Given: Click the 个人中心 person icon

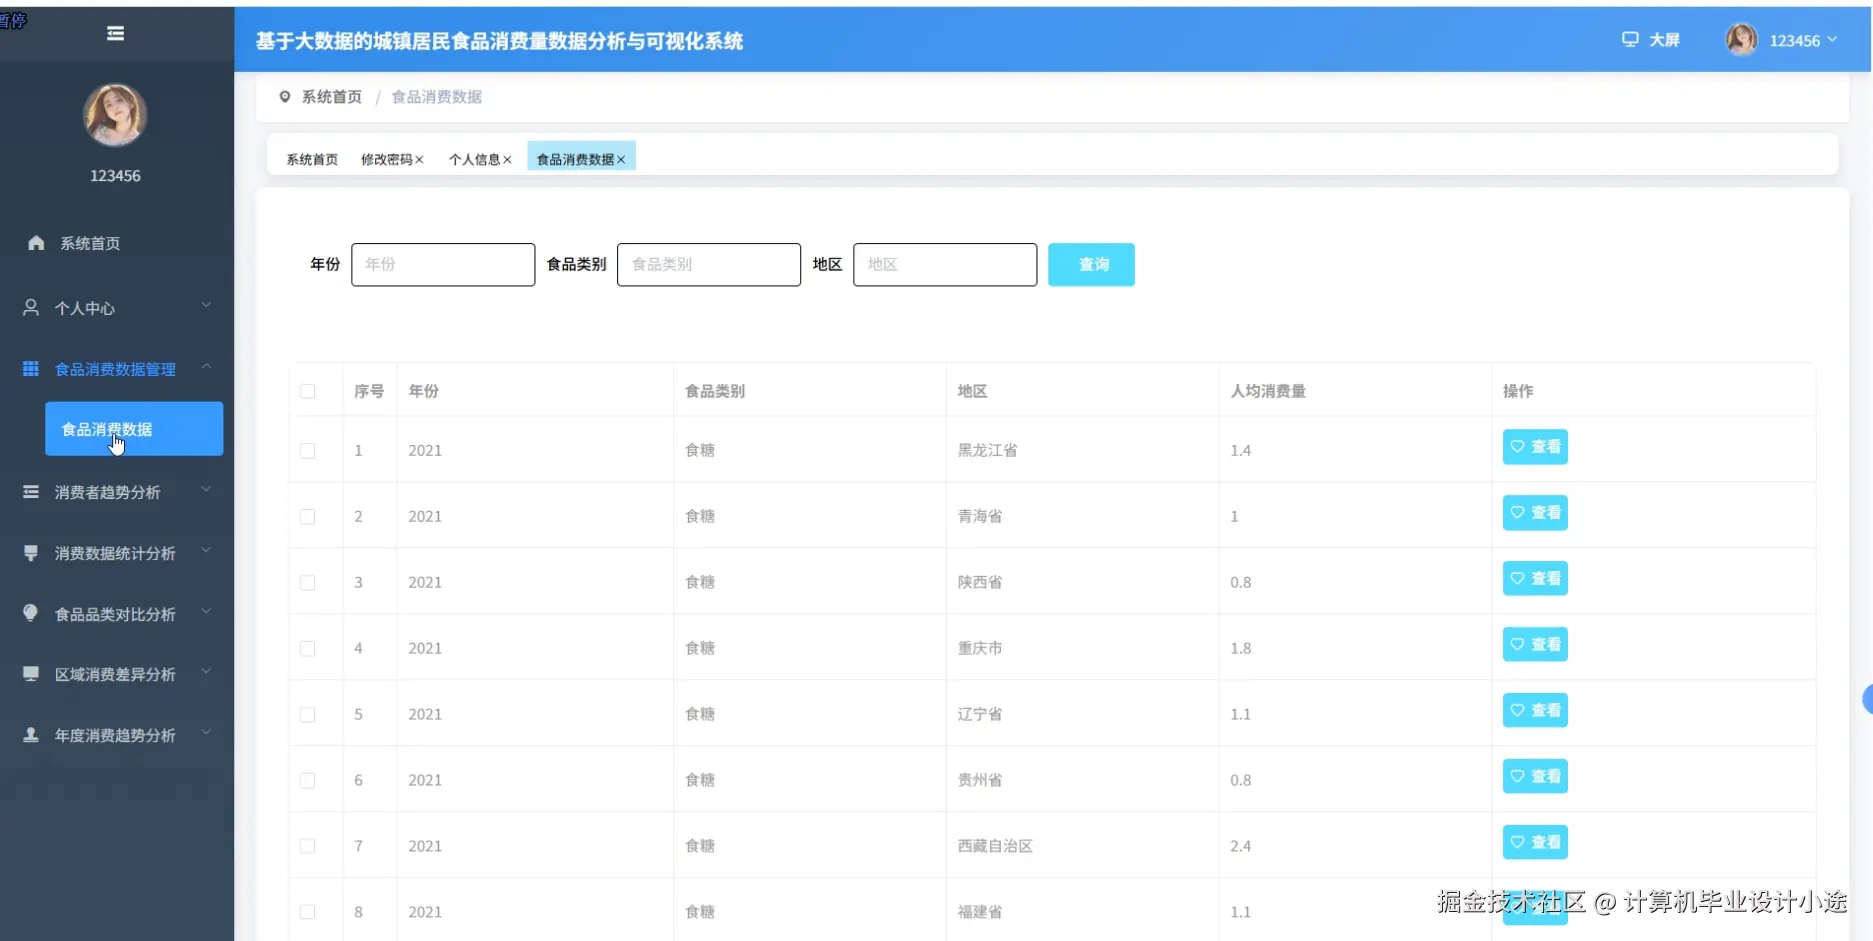Looking at the screenshot, I should (30, 308).
